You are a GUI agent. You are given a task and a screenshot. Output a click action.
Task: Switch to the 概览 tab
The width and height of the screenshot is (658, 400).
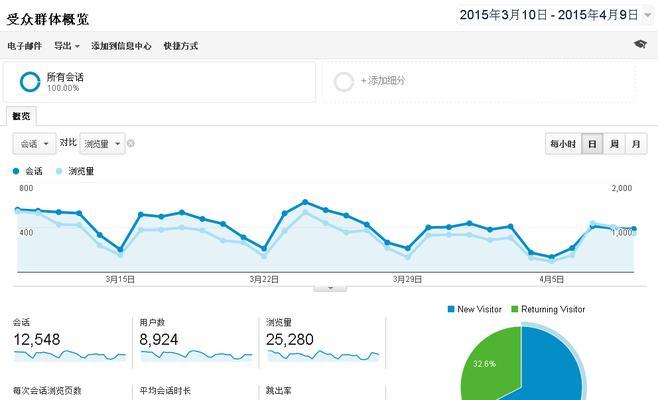tap(21, 116)
